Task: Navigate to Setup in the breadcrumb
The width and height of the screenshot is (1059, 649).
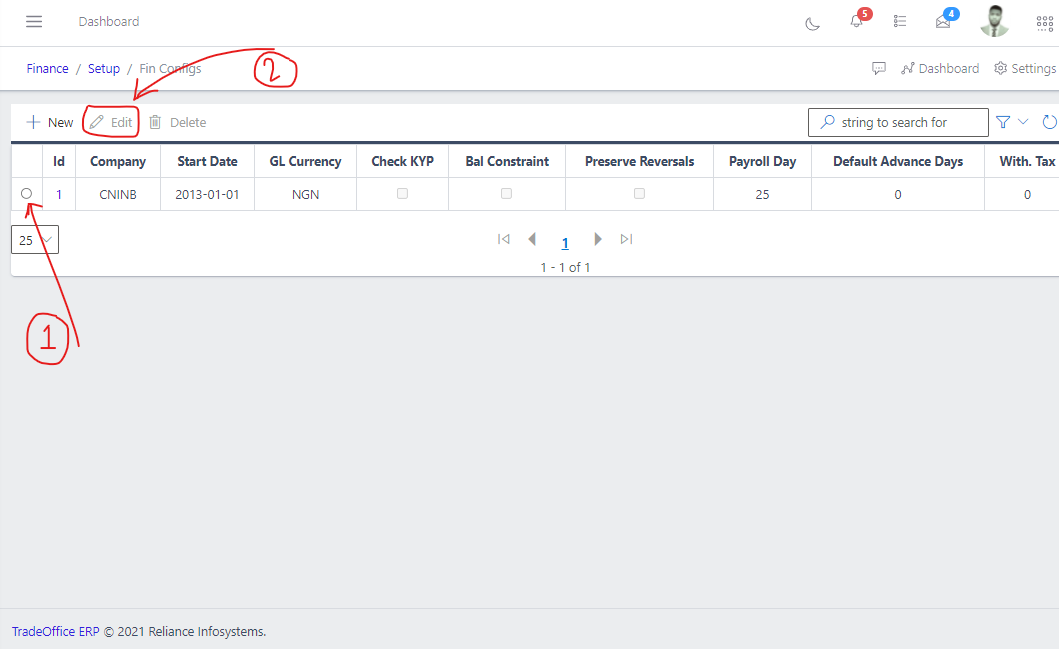Action: pos(104,68)
